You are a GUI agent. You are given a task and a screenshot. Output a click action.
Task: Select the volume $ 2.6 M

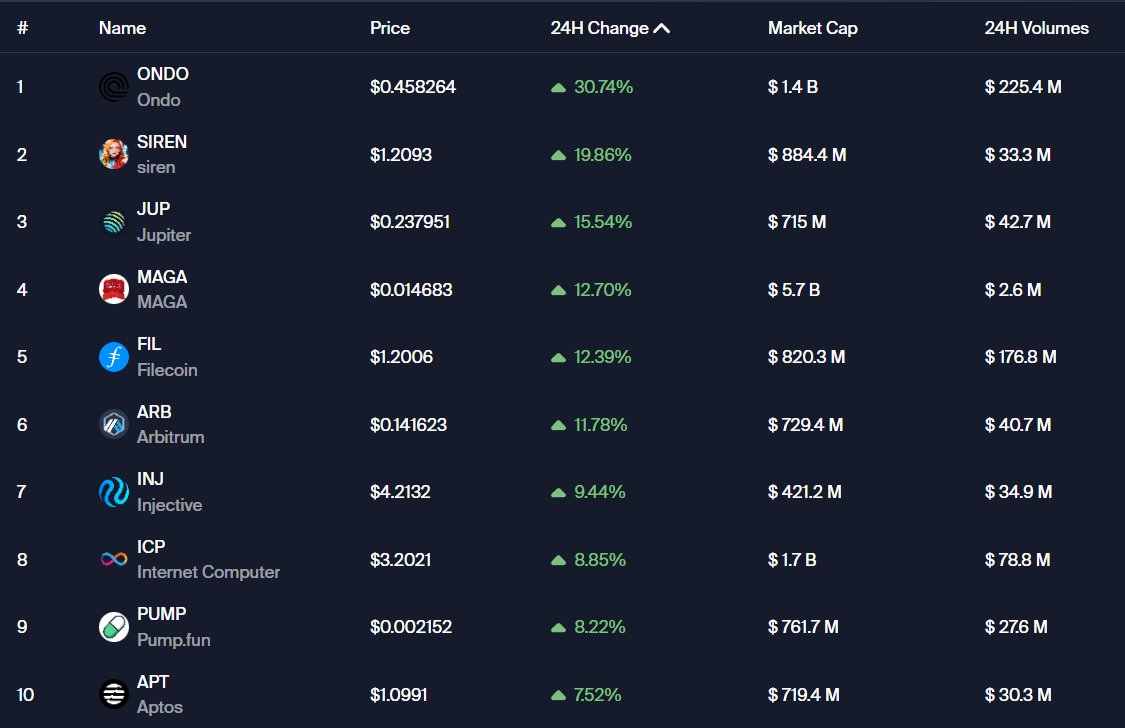(1013, 290)
